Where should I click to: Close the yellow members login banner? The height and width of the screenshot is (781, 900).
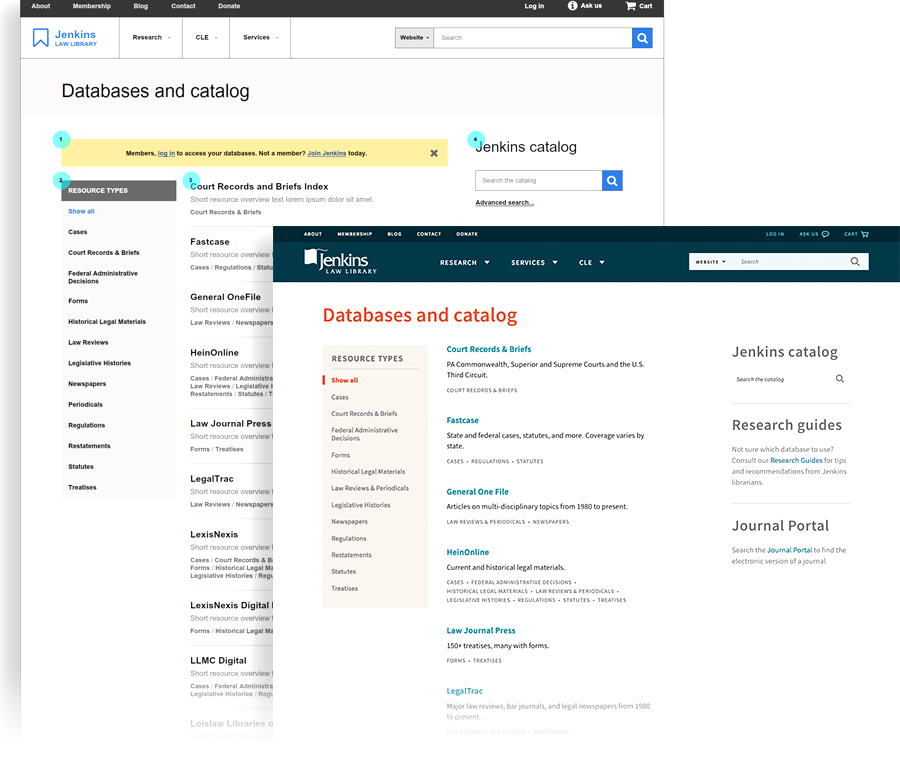[x=434, y=153]
